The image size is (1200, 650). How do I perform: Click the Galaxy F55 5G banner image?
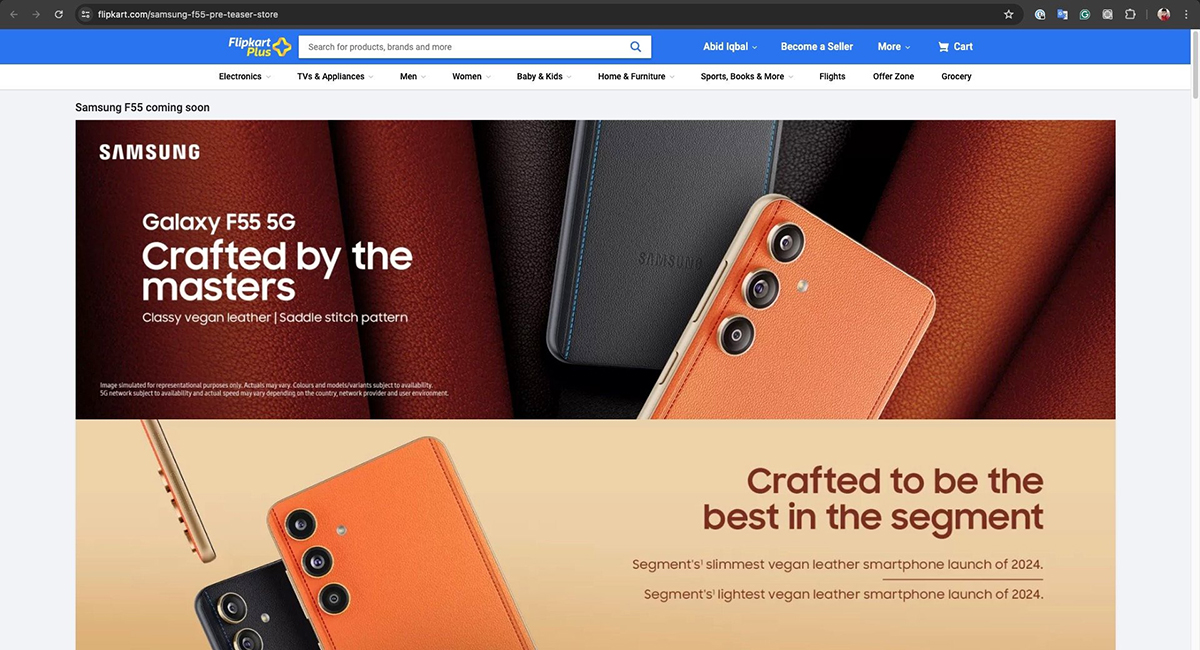click(595, 269)
